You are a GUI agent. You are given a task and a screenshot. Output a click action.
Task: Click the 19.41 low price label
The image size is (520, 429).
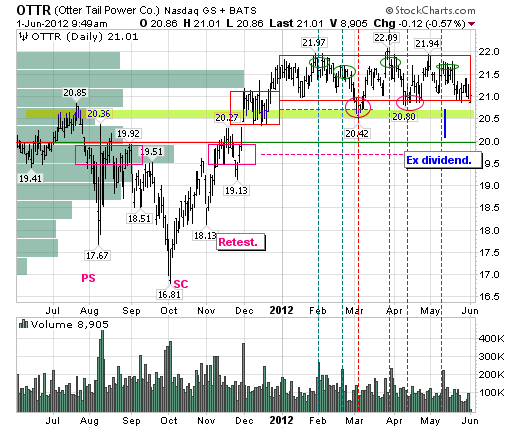tap(30, 178)
